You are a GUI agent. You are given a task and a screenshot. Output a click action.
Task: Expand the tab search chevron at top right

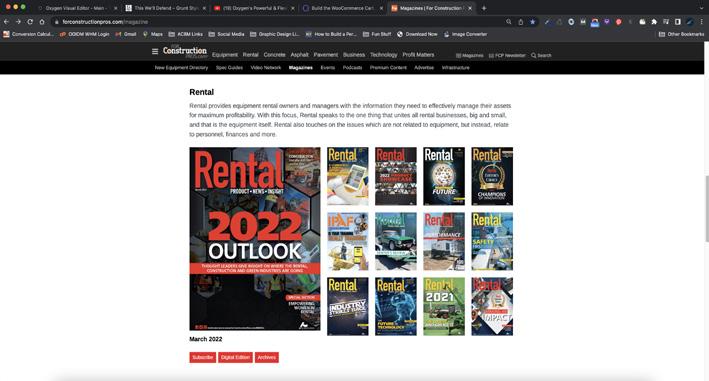click(x=701, y=8)
